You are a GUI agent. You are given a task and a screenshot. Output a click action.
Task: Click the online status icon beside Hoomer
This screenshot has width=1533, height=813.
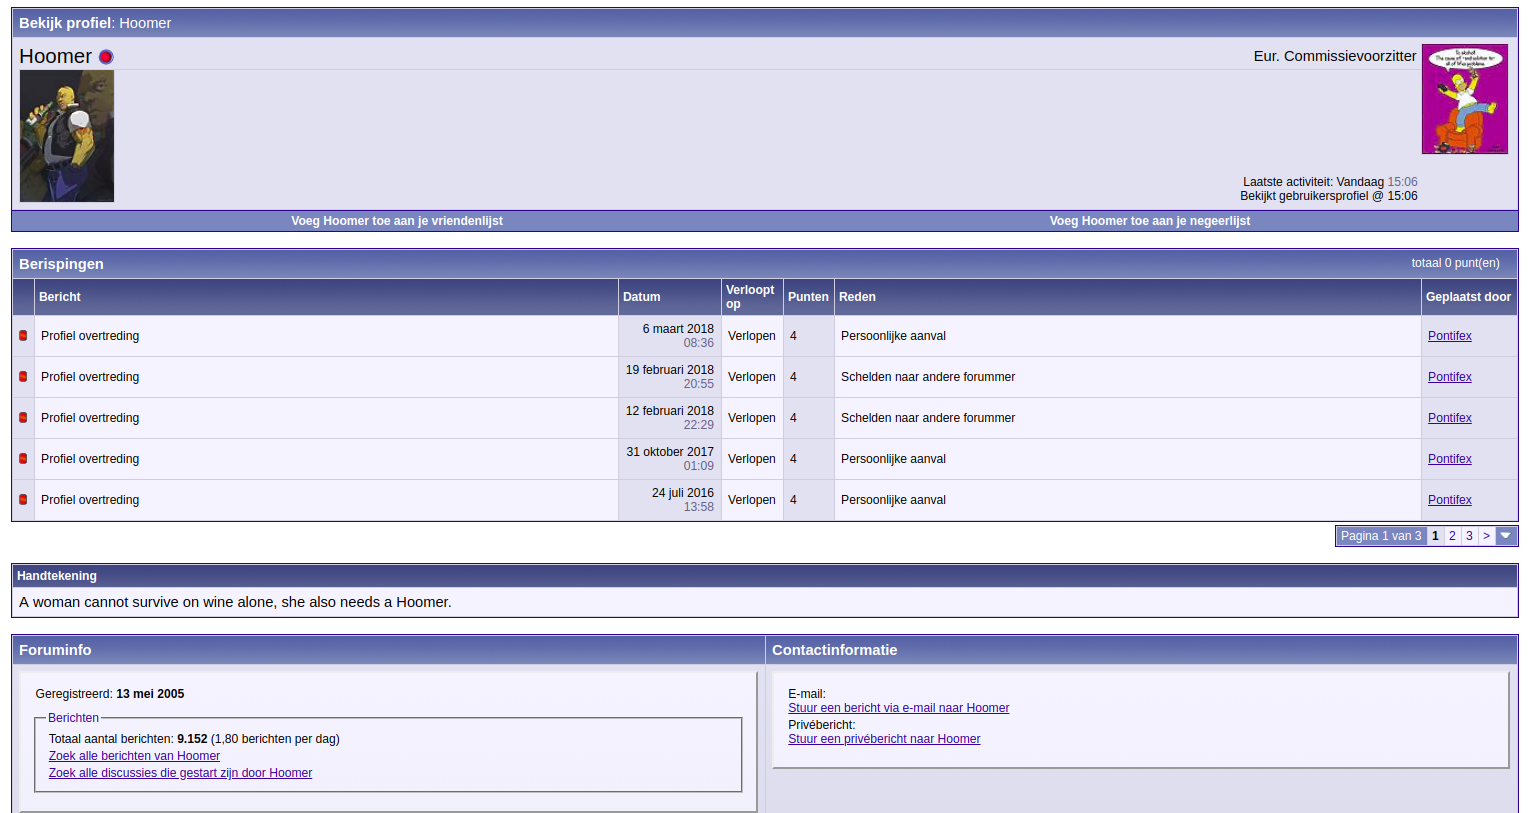coord(106,57)
